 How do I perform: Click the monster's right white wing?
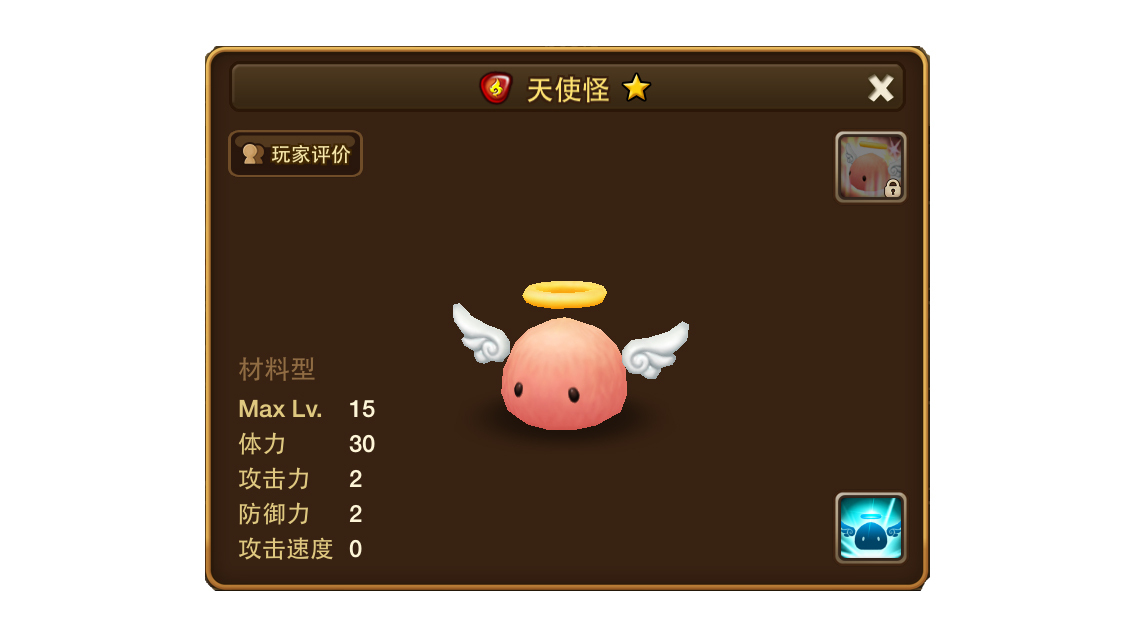(655, 350)
